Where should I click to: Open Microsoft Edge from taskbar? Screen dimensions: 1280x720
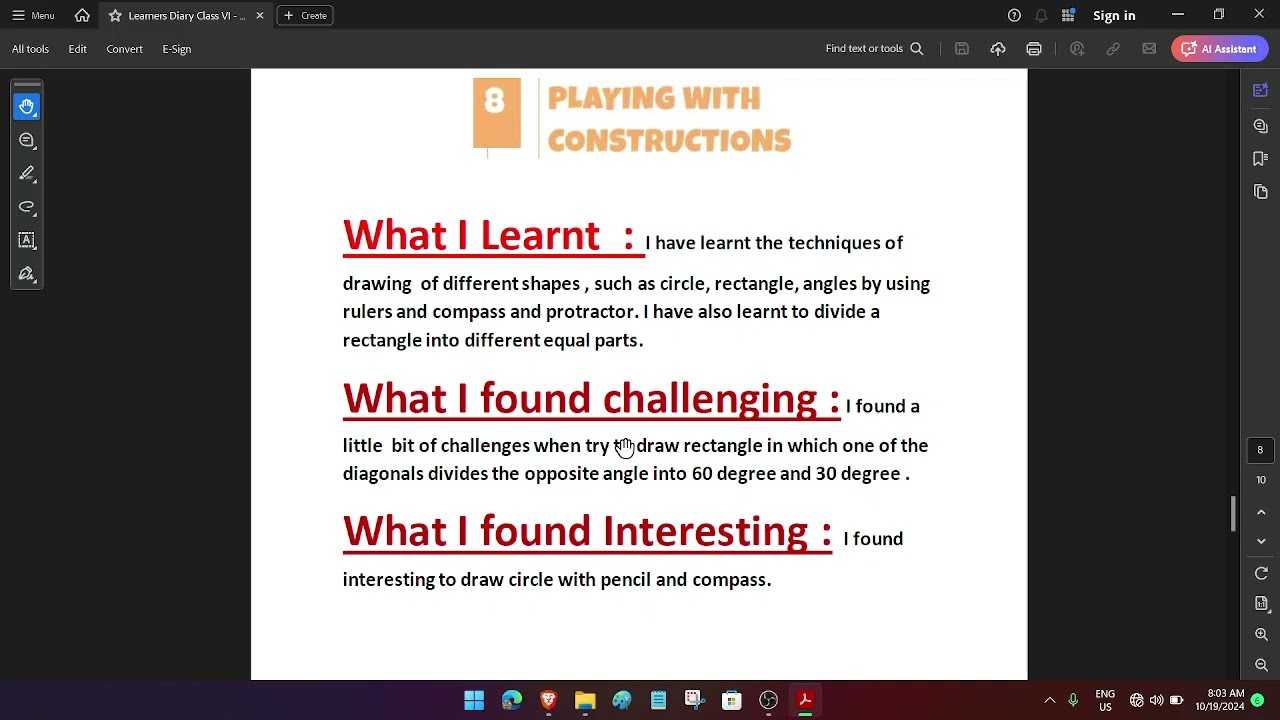511,700
